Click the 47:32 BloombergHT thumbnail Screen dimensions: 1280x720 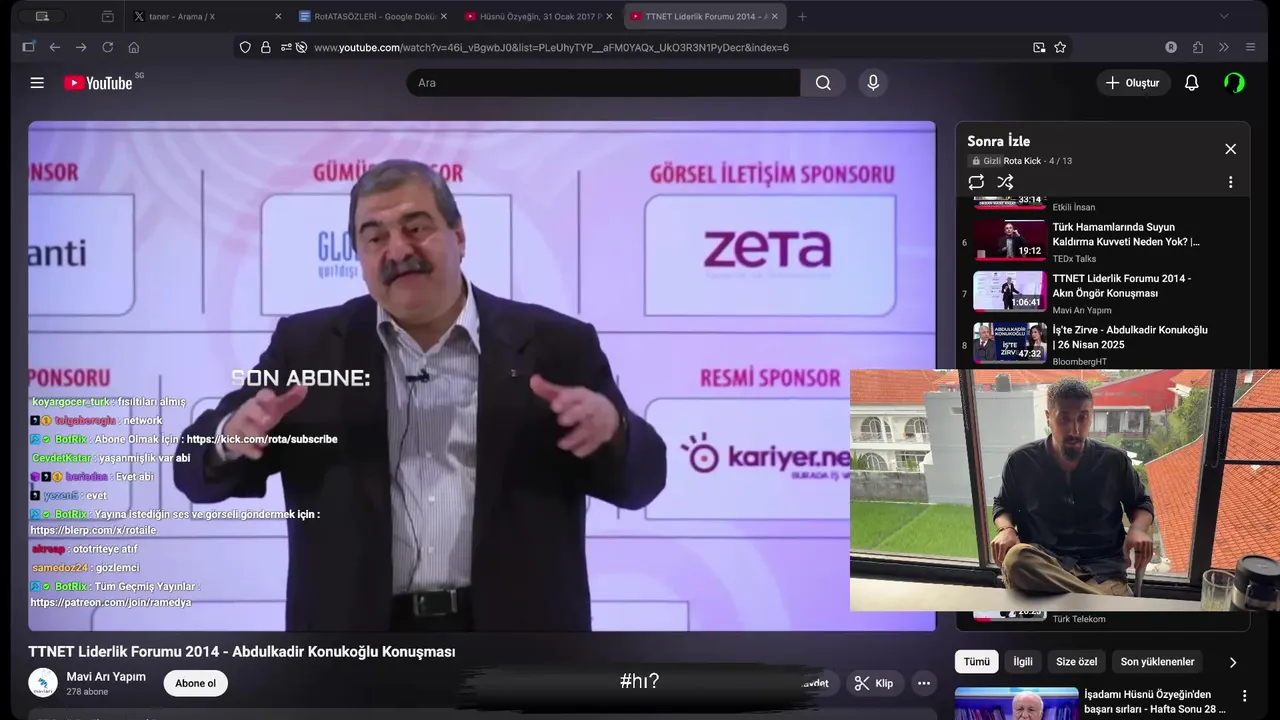1010,342
